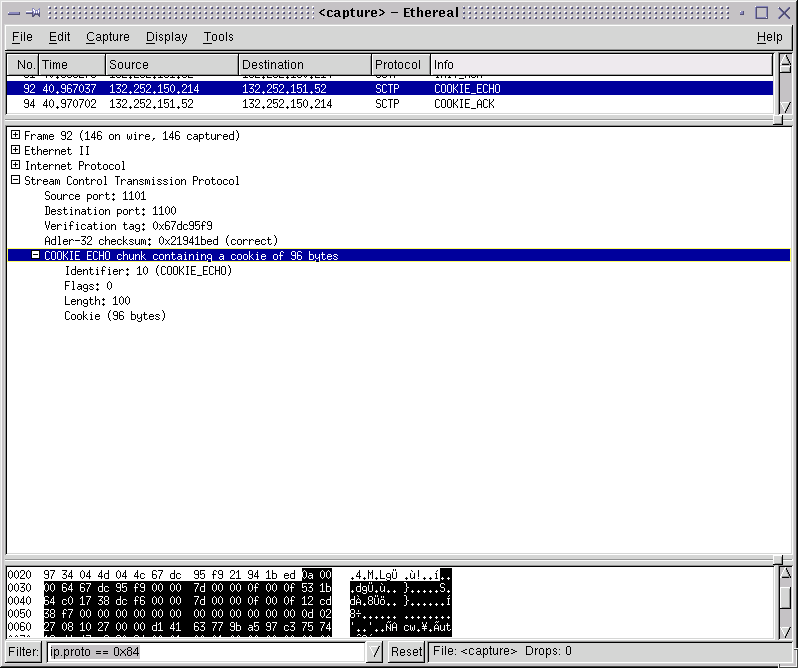The width and height of the screenshot is (798, 668).
Task: Expand the Ethernet II tree node
Action: tap(16, 150)
